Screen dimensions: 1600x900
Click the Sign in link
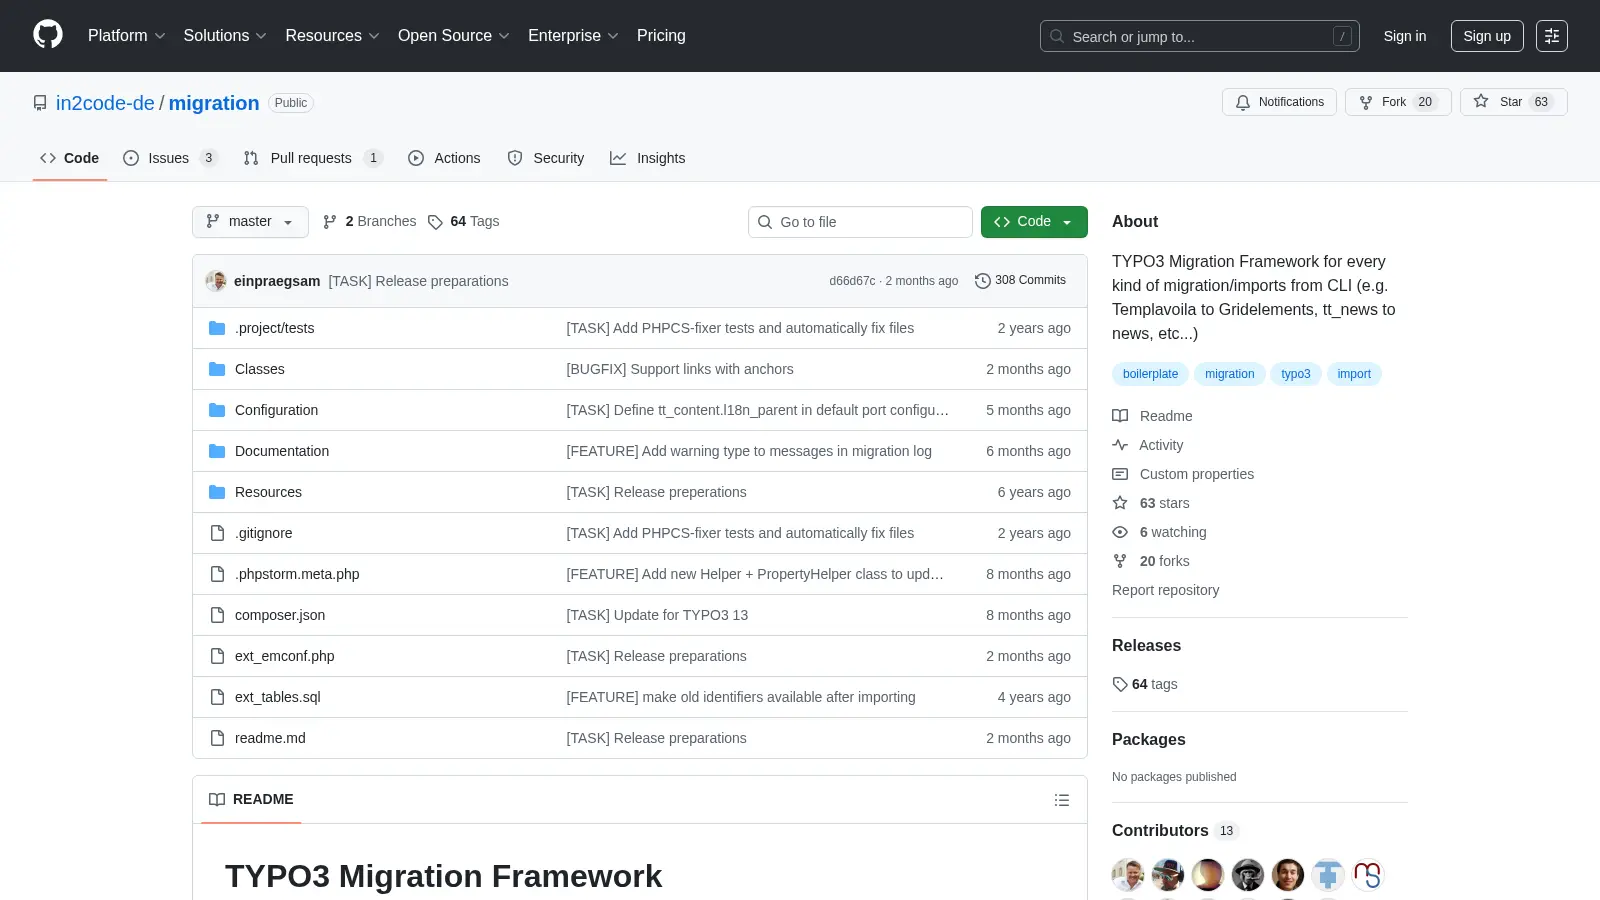tap(1405, 36)
